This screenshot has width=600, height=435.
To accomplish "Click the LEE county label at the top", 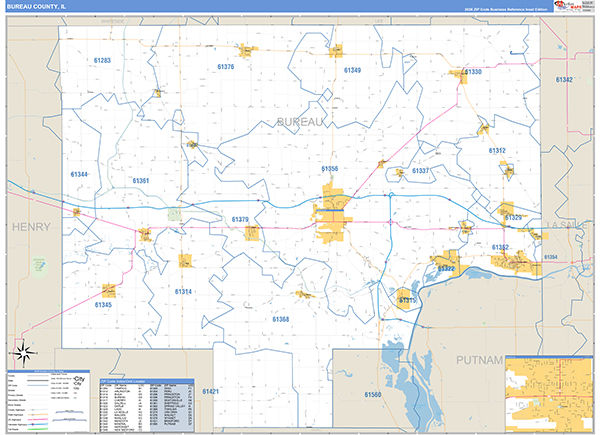I will tap(378, 21).
